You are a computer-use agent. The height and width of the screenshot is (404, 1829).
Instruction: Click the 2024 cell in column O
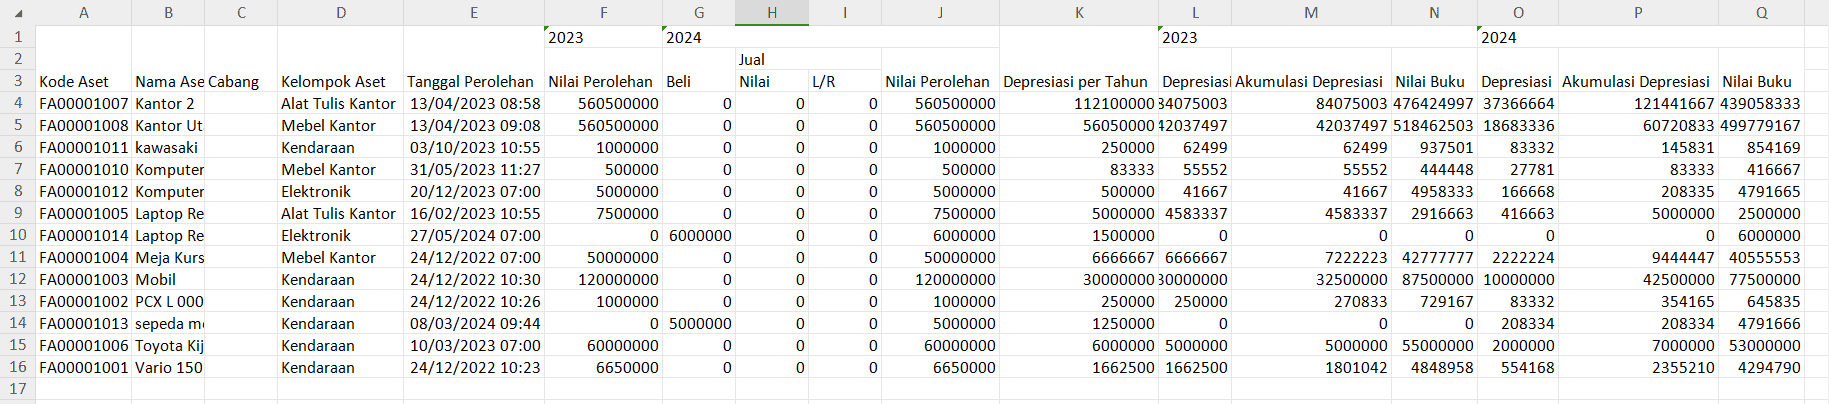tap(1516, 37)
